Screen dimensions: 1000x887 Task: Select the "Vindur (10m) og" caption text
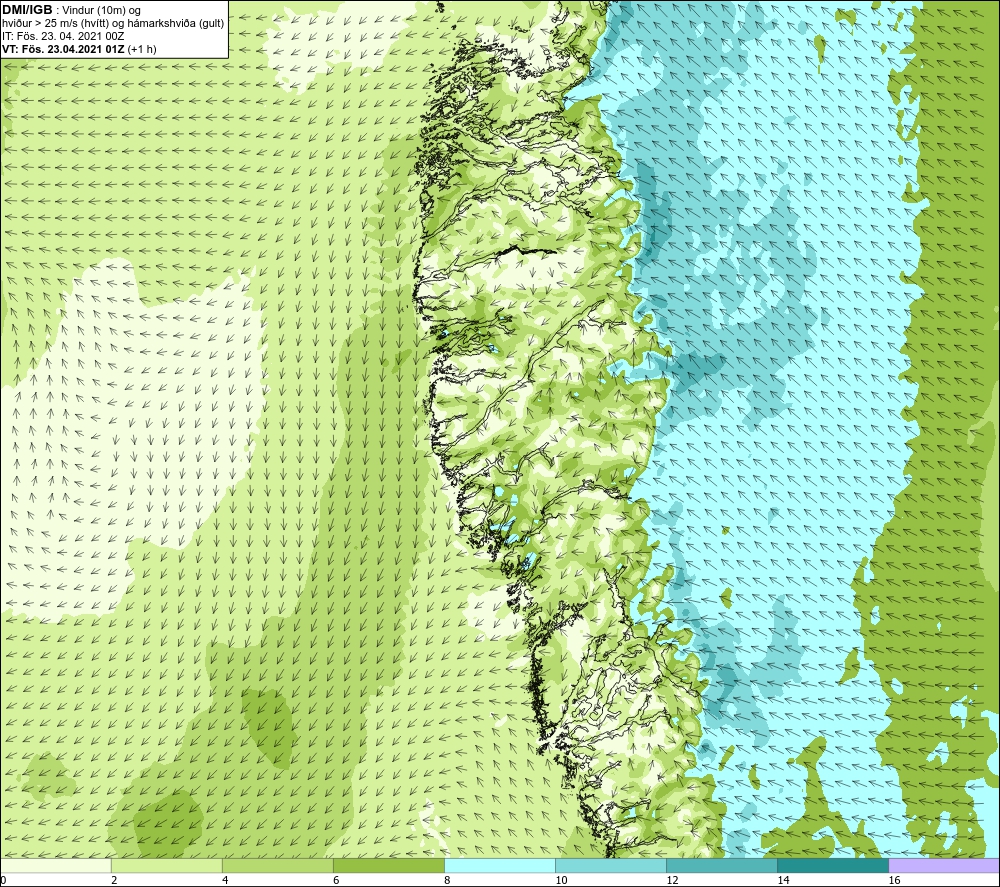[102, 11]
